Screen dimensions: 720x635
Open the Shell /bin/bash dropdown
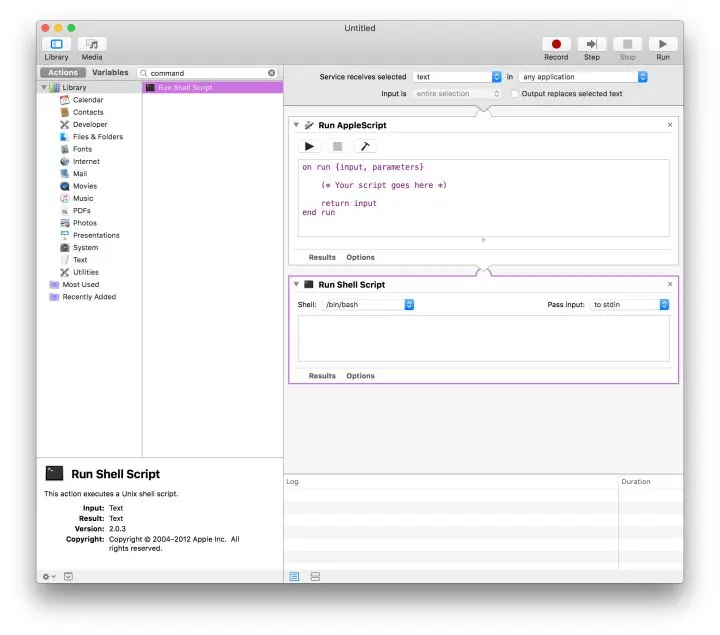[x=368, y=304]
